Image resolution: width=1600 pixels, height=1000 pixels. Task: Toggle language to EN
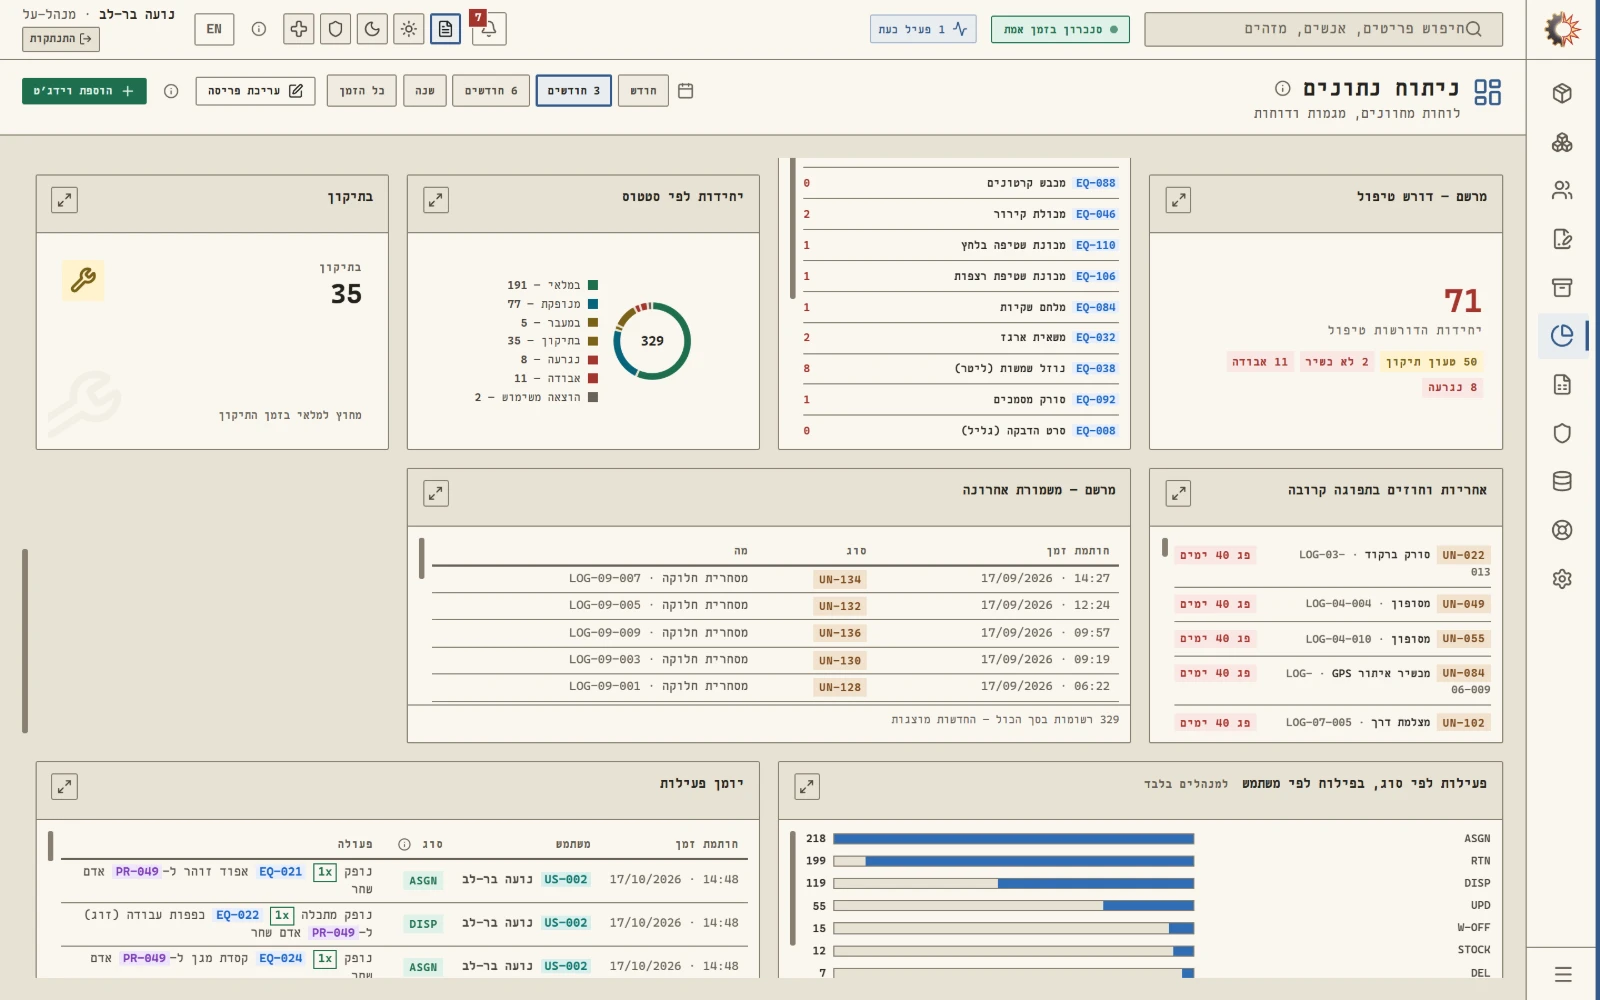click(x=214, y=29)
